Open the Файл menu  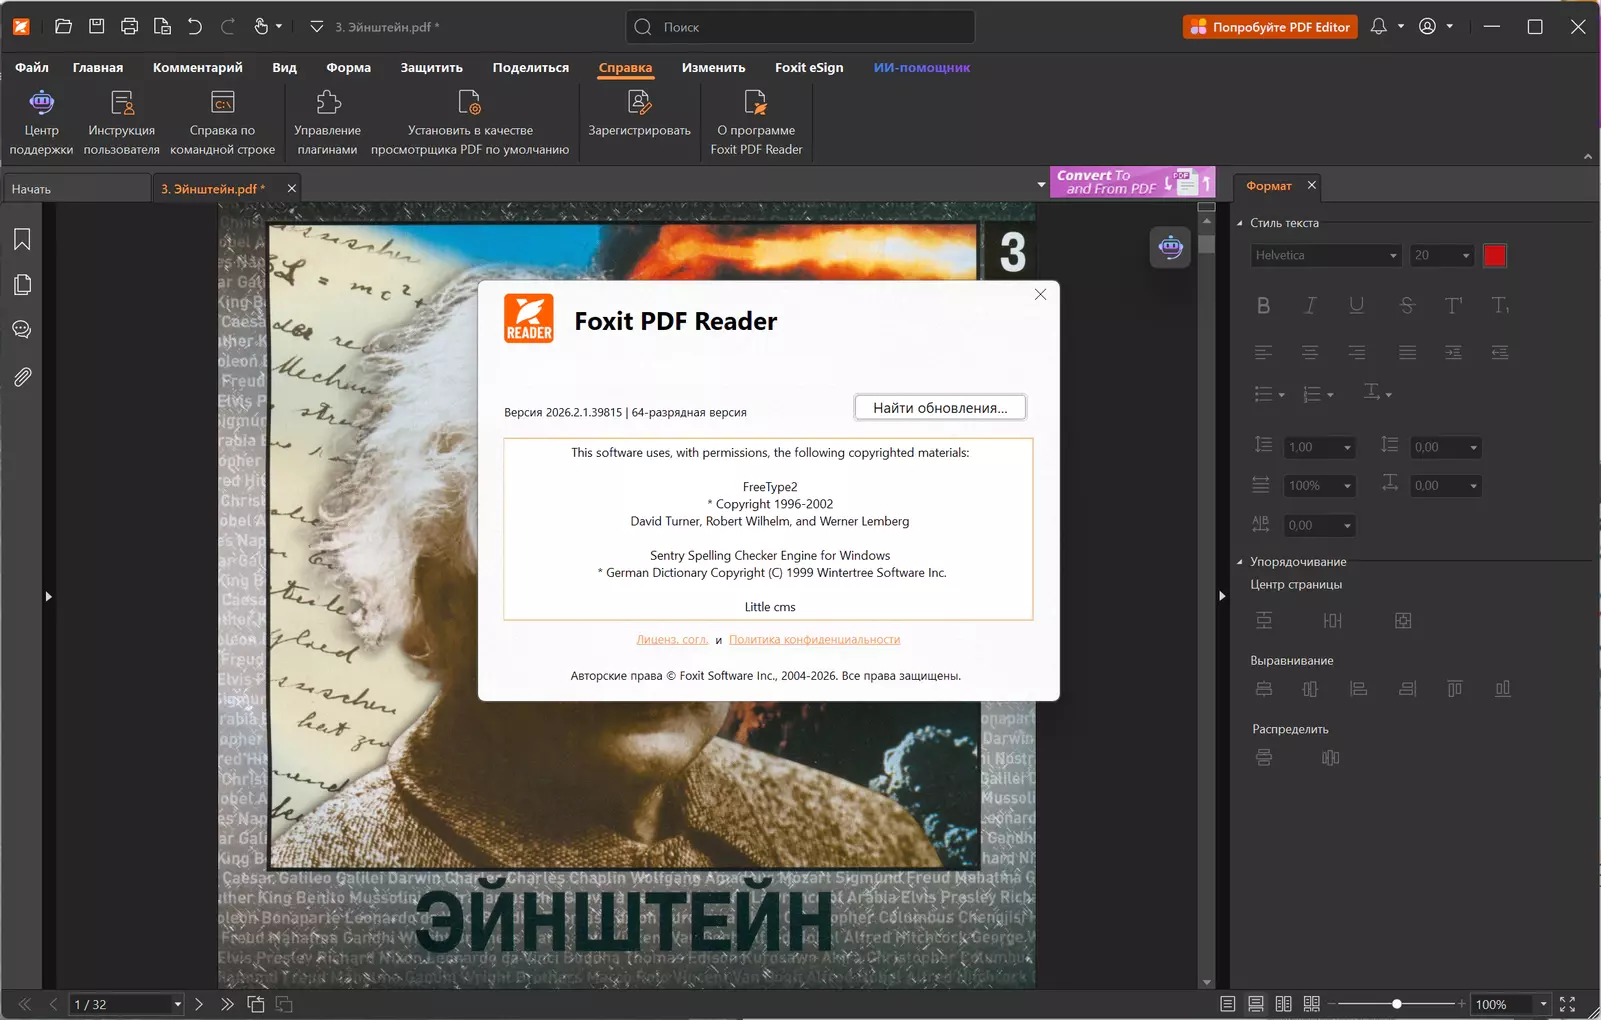(32, 68)
